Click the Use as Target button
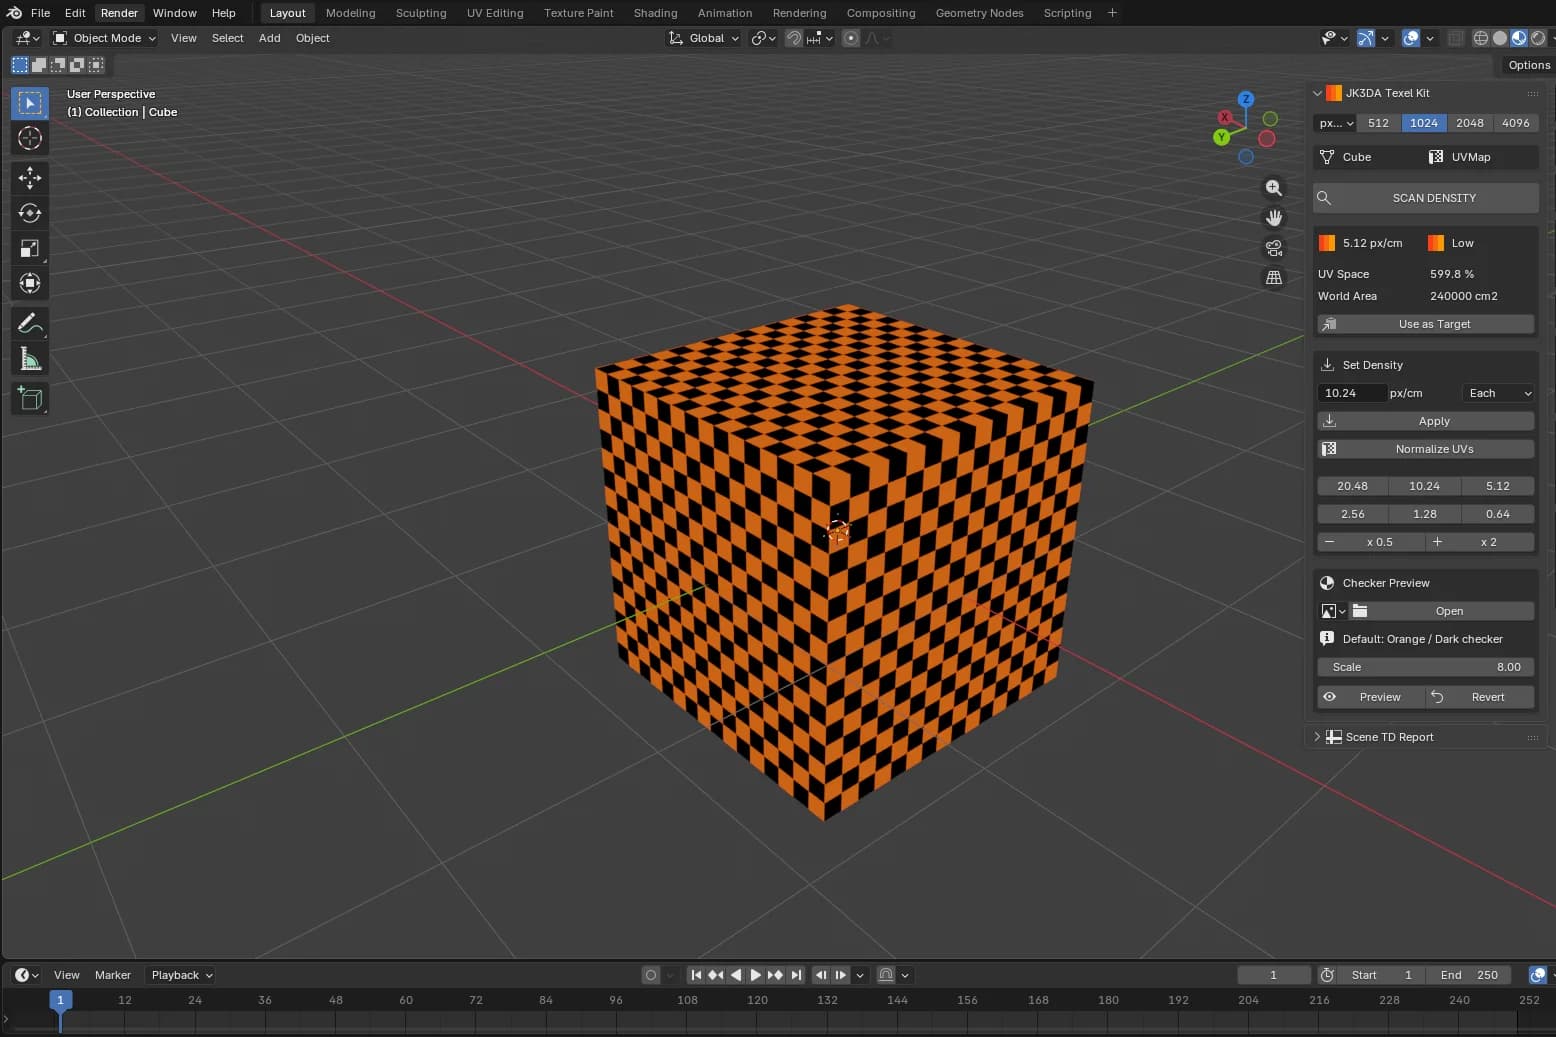This screenshot has height=1037, width=1556. tap(1426, 324)
